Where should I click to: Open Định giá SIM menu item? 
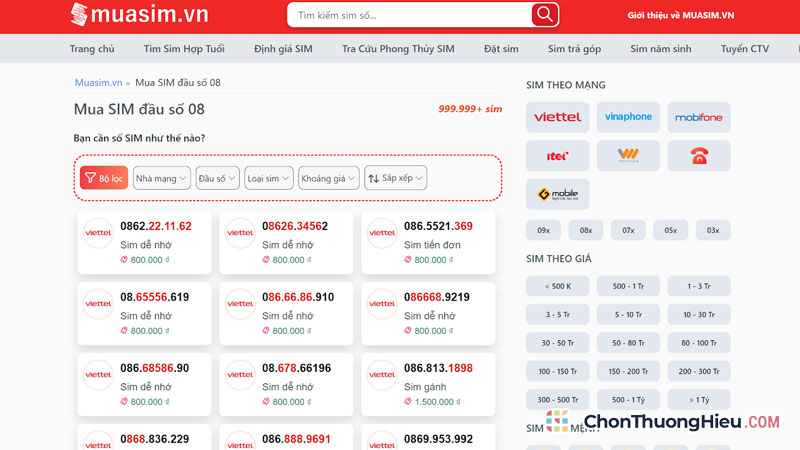point(283,49)
